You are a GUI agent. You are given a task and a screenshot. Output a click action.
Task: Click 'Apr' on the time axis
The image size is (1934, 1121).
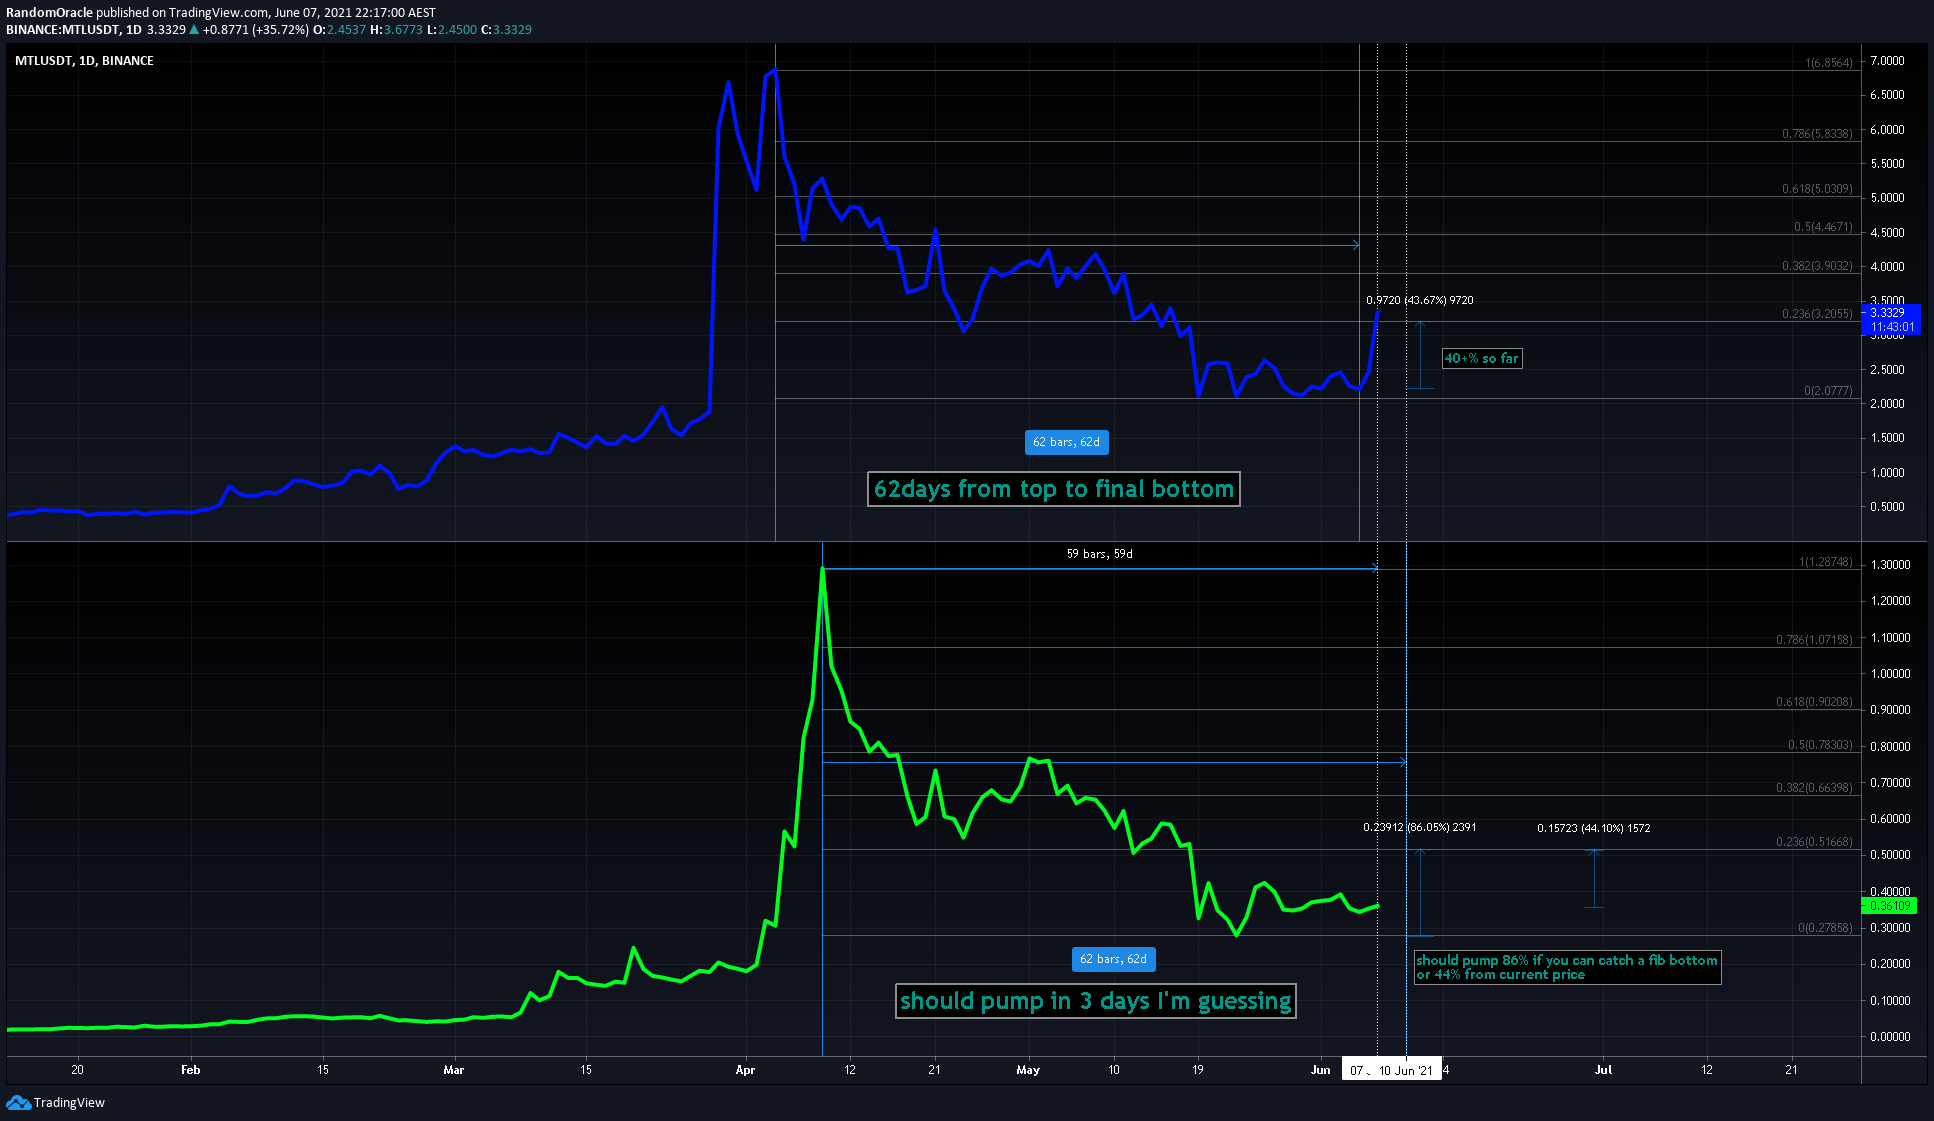pyautogui.click(x=745, y=1070)
